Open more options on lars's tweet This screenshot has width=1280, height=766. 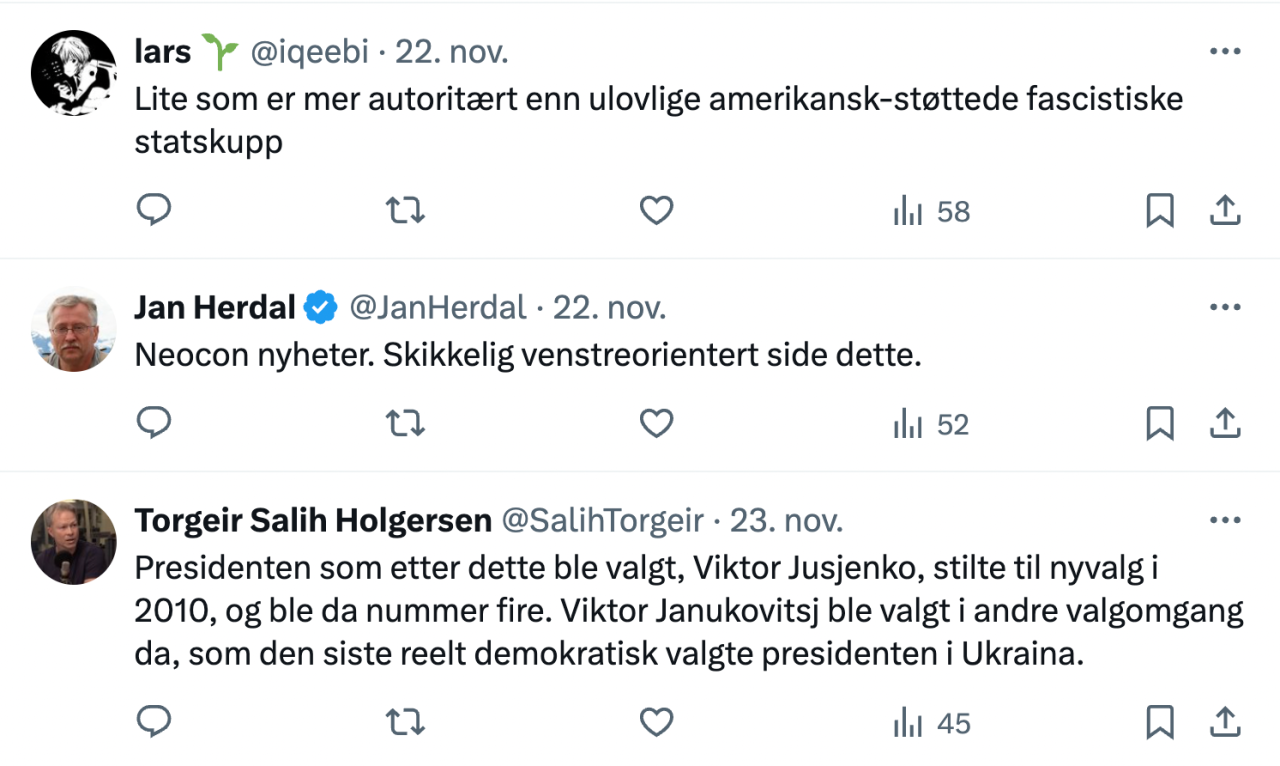(x=1225, y=52)
